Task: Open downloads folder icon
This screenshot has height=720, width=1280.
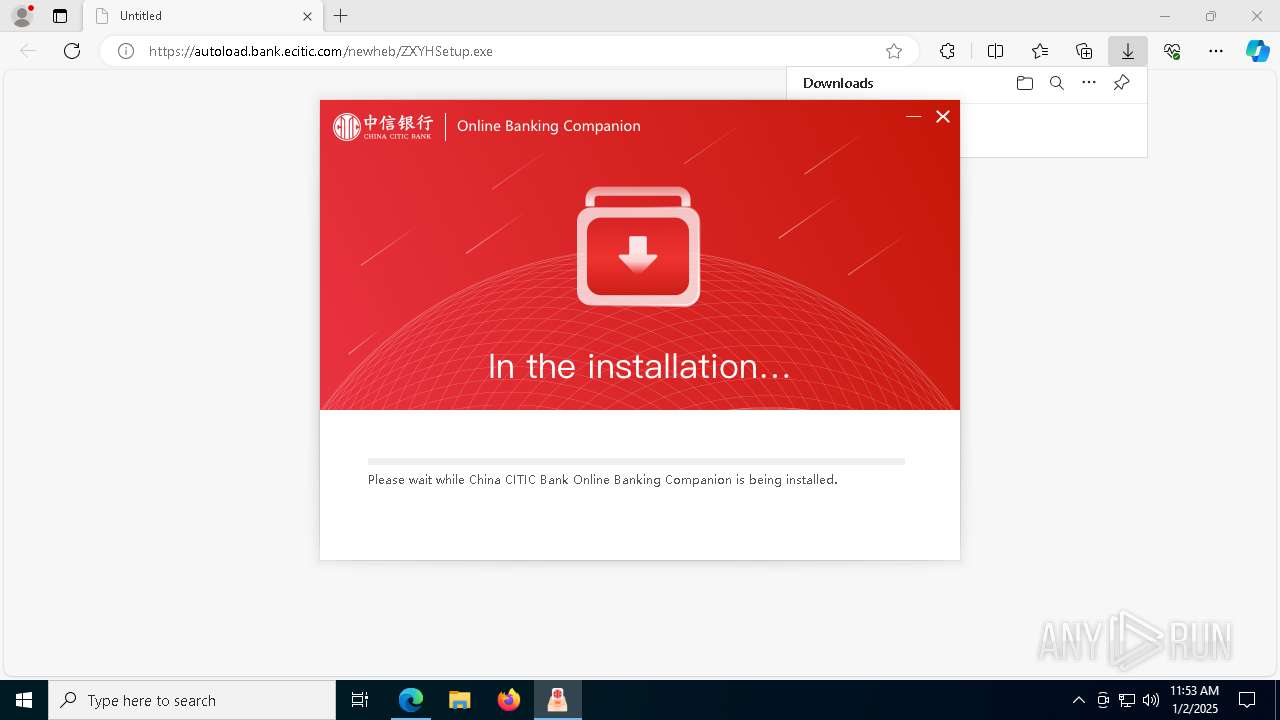Action: click(x=1024, y=83)
